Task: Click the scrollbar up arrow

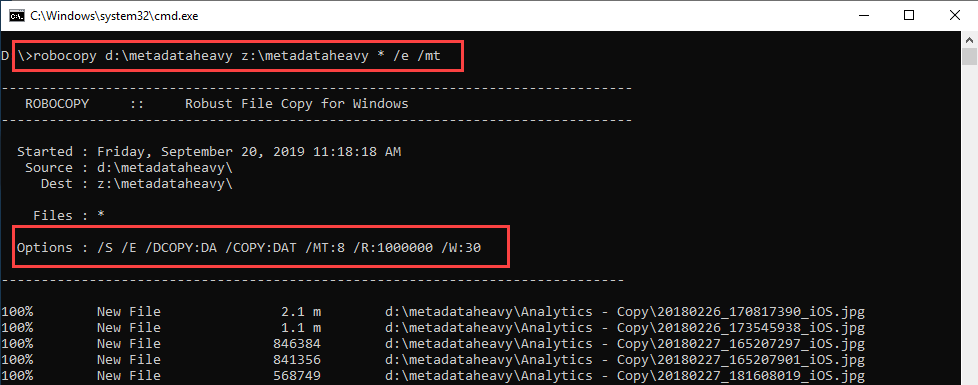Action: click(969, 39)
